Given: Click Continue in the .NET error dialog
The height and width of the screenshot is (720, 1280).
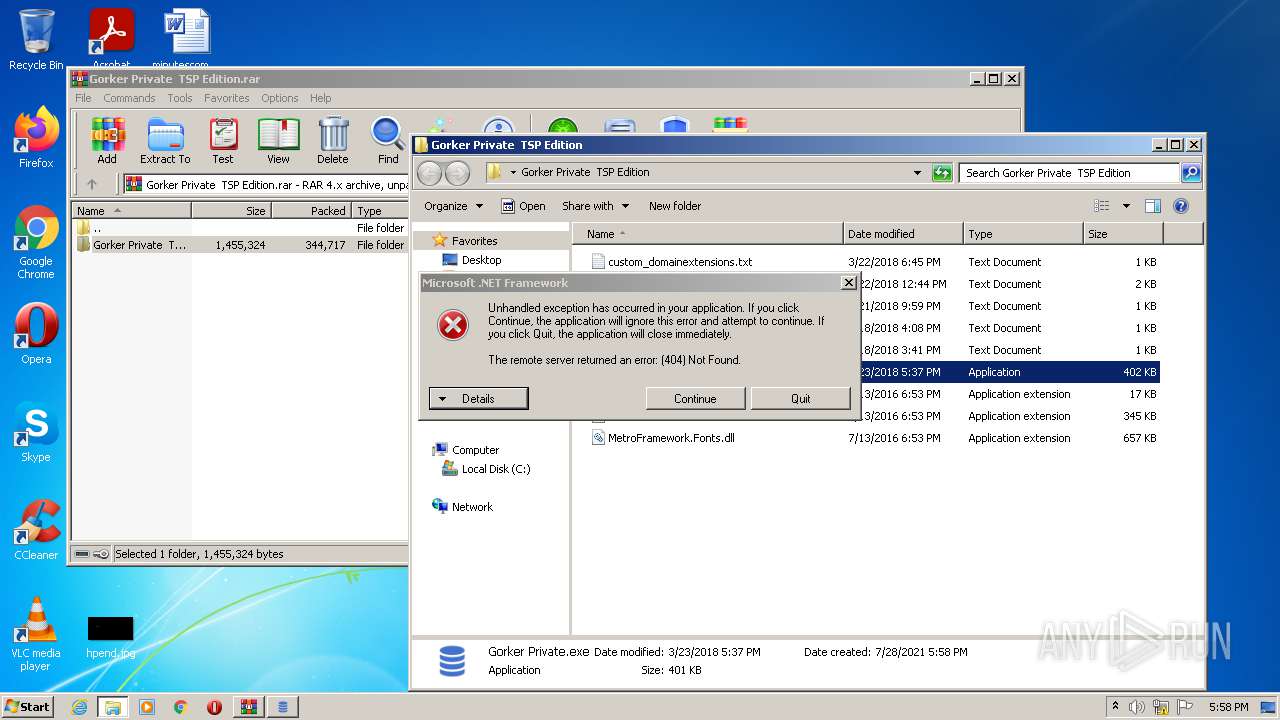Looking at the screenshot, I should pyautogui.click(x=695, y=398).
